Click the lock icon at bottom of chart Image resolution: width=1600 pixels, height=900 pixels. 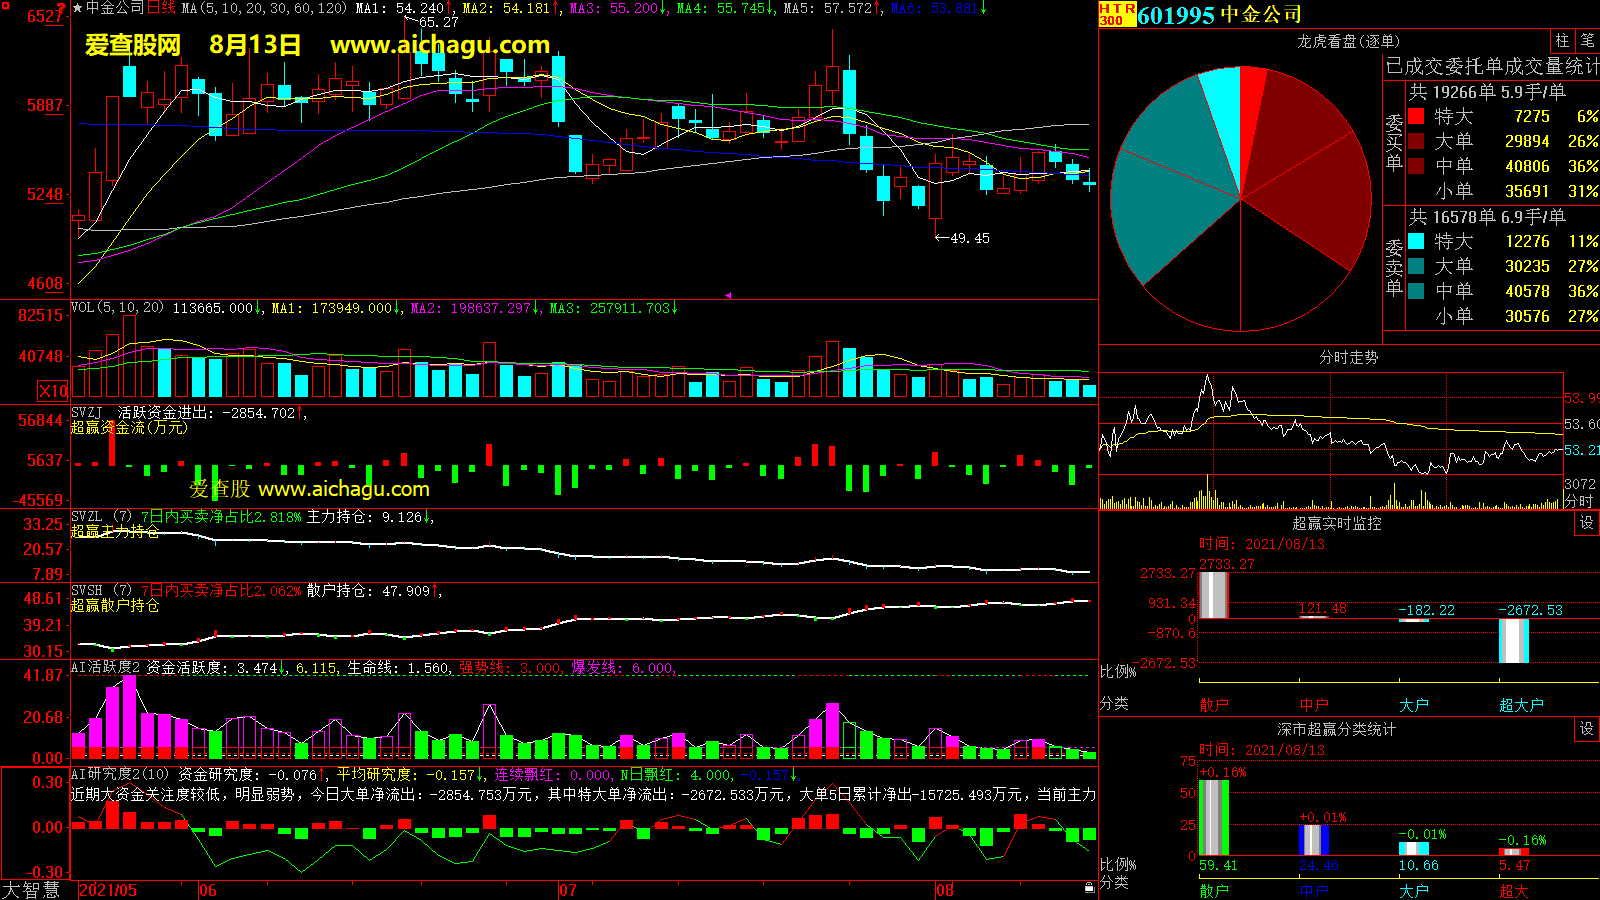(1089, 887)
